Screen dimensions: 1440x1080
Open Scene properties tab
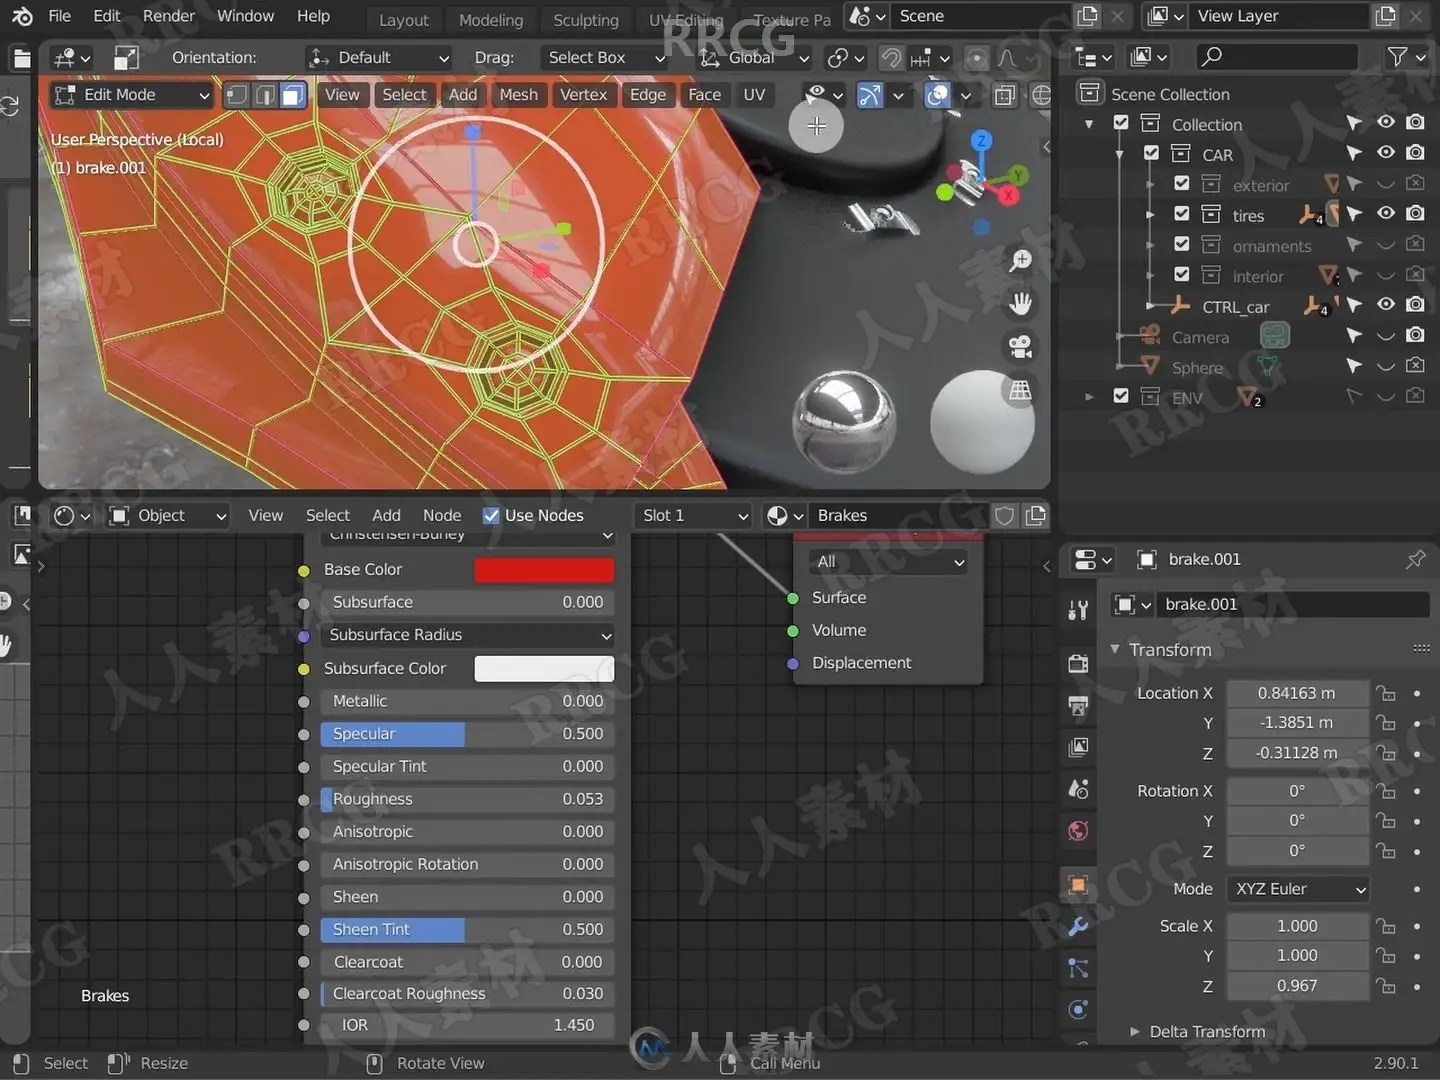pos(1078,789)
